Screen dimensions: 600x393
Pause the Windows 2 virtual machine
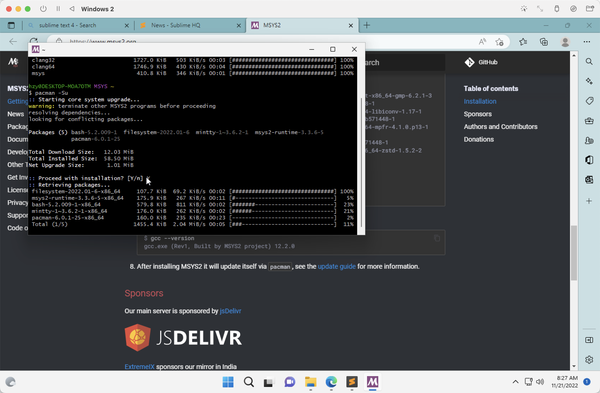[58, 9]
